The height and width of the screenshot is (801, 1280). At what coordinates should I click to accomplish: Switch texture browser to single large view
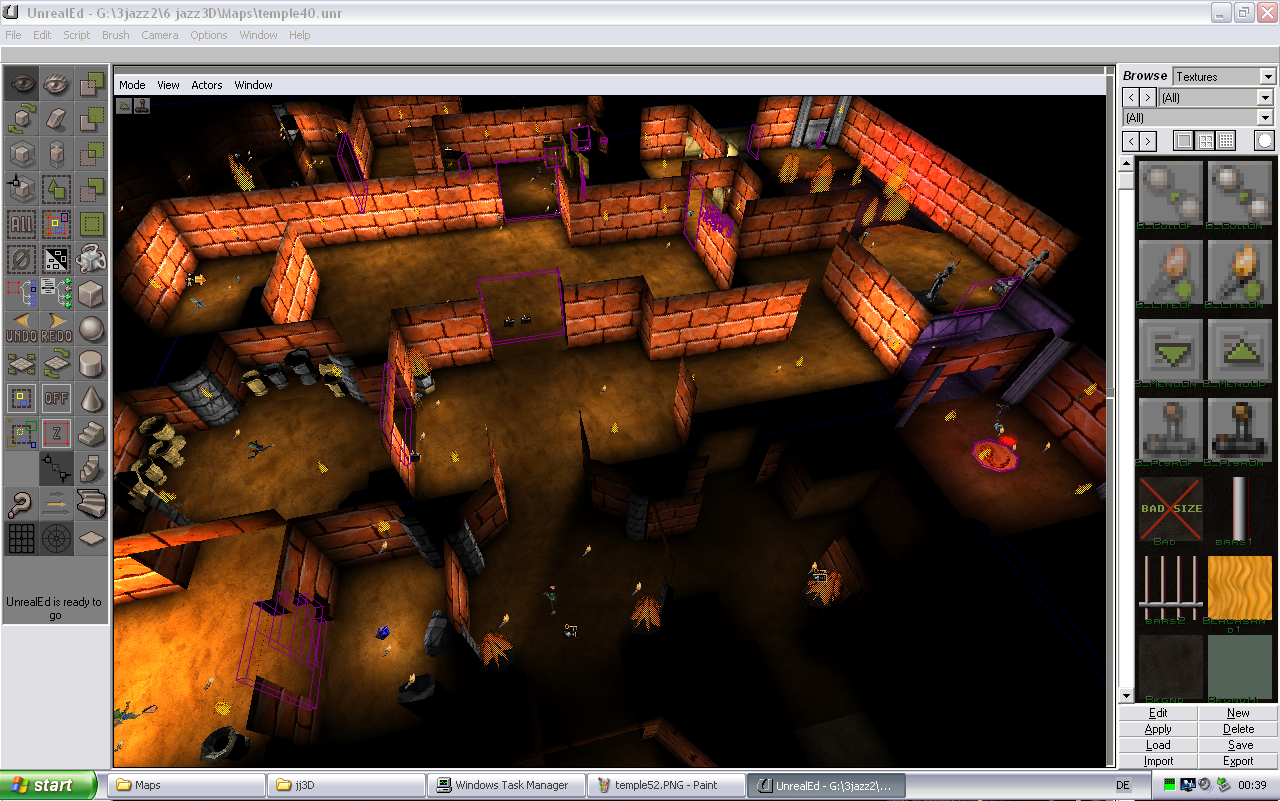pos(1184,141)
